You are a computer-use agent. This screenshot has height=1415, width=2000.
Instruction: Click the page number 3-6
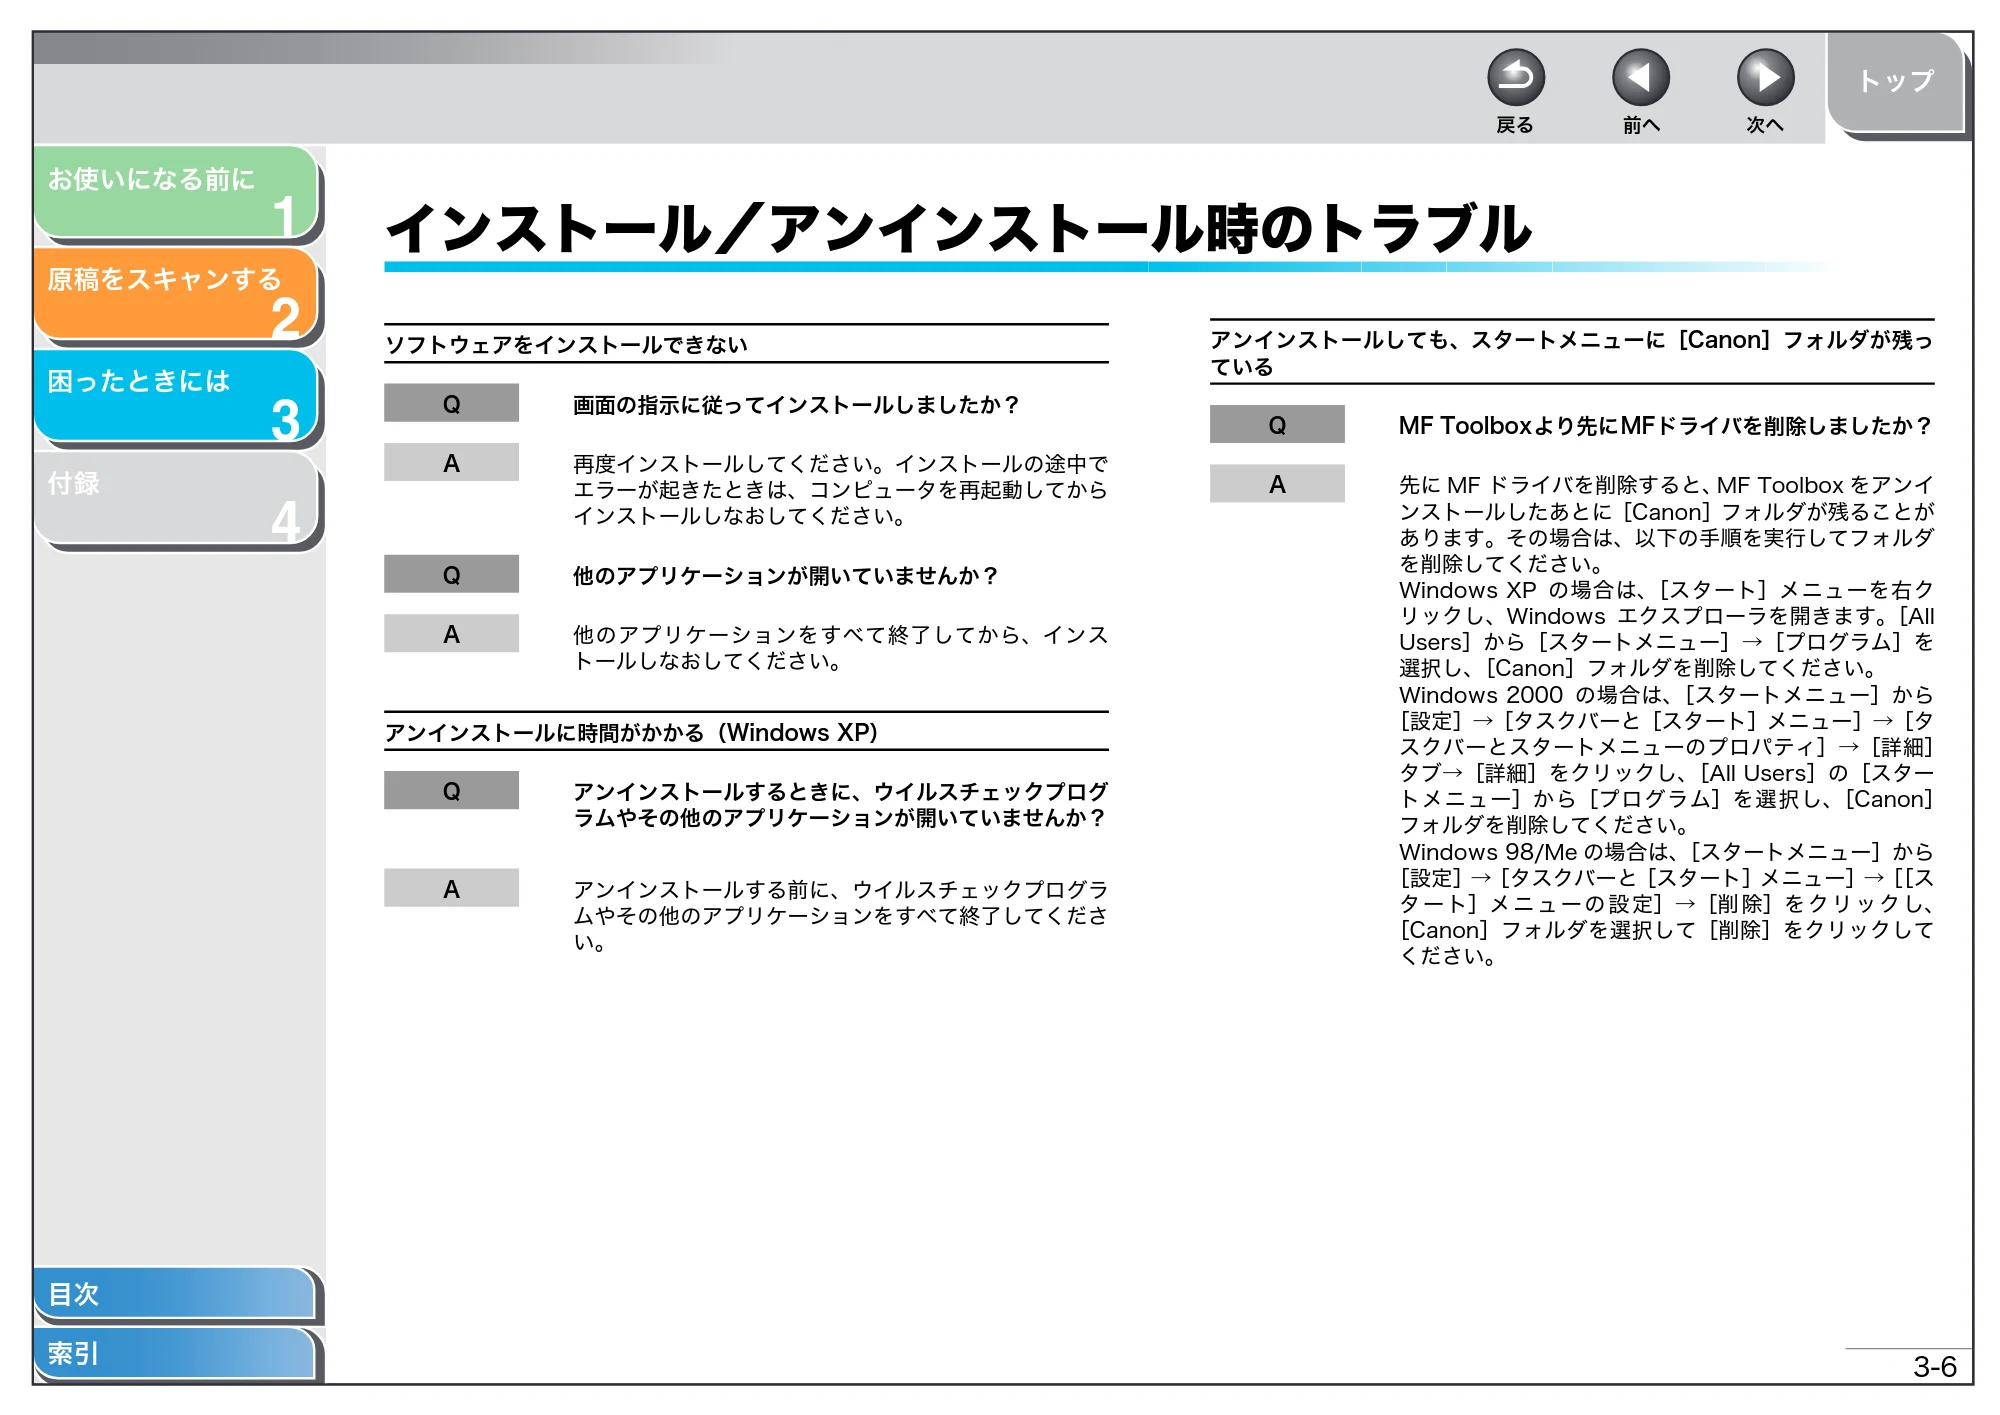[1934, 1367]
